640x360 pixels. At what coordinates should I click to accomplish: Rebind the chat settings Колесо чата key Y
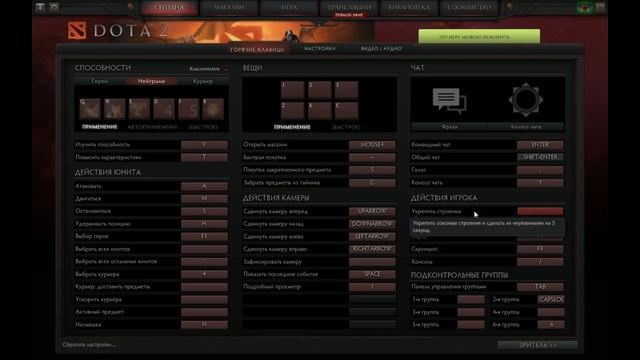(540, 183)
